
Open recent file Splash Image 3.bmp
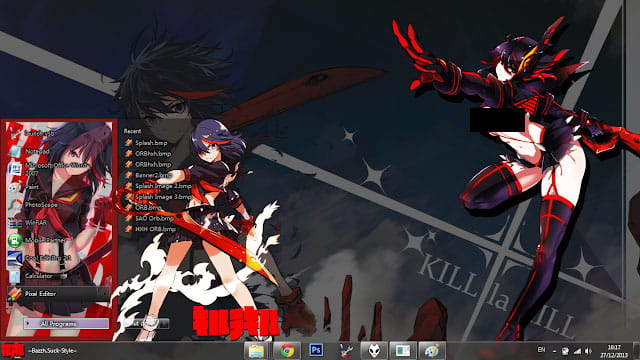pyautogui.click(x=158, y=197)
